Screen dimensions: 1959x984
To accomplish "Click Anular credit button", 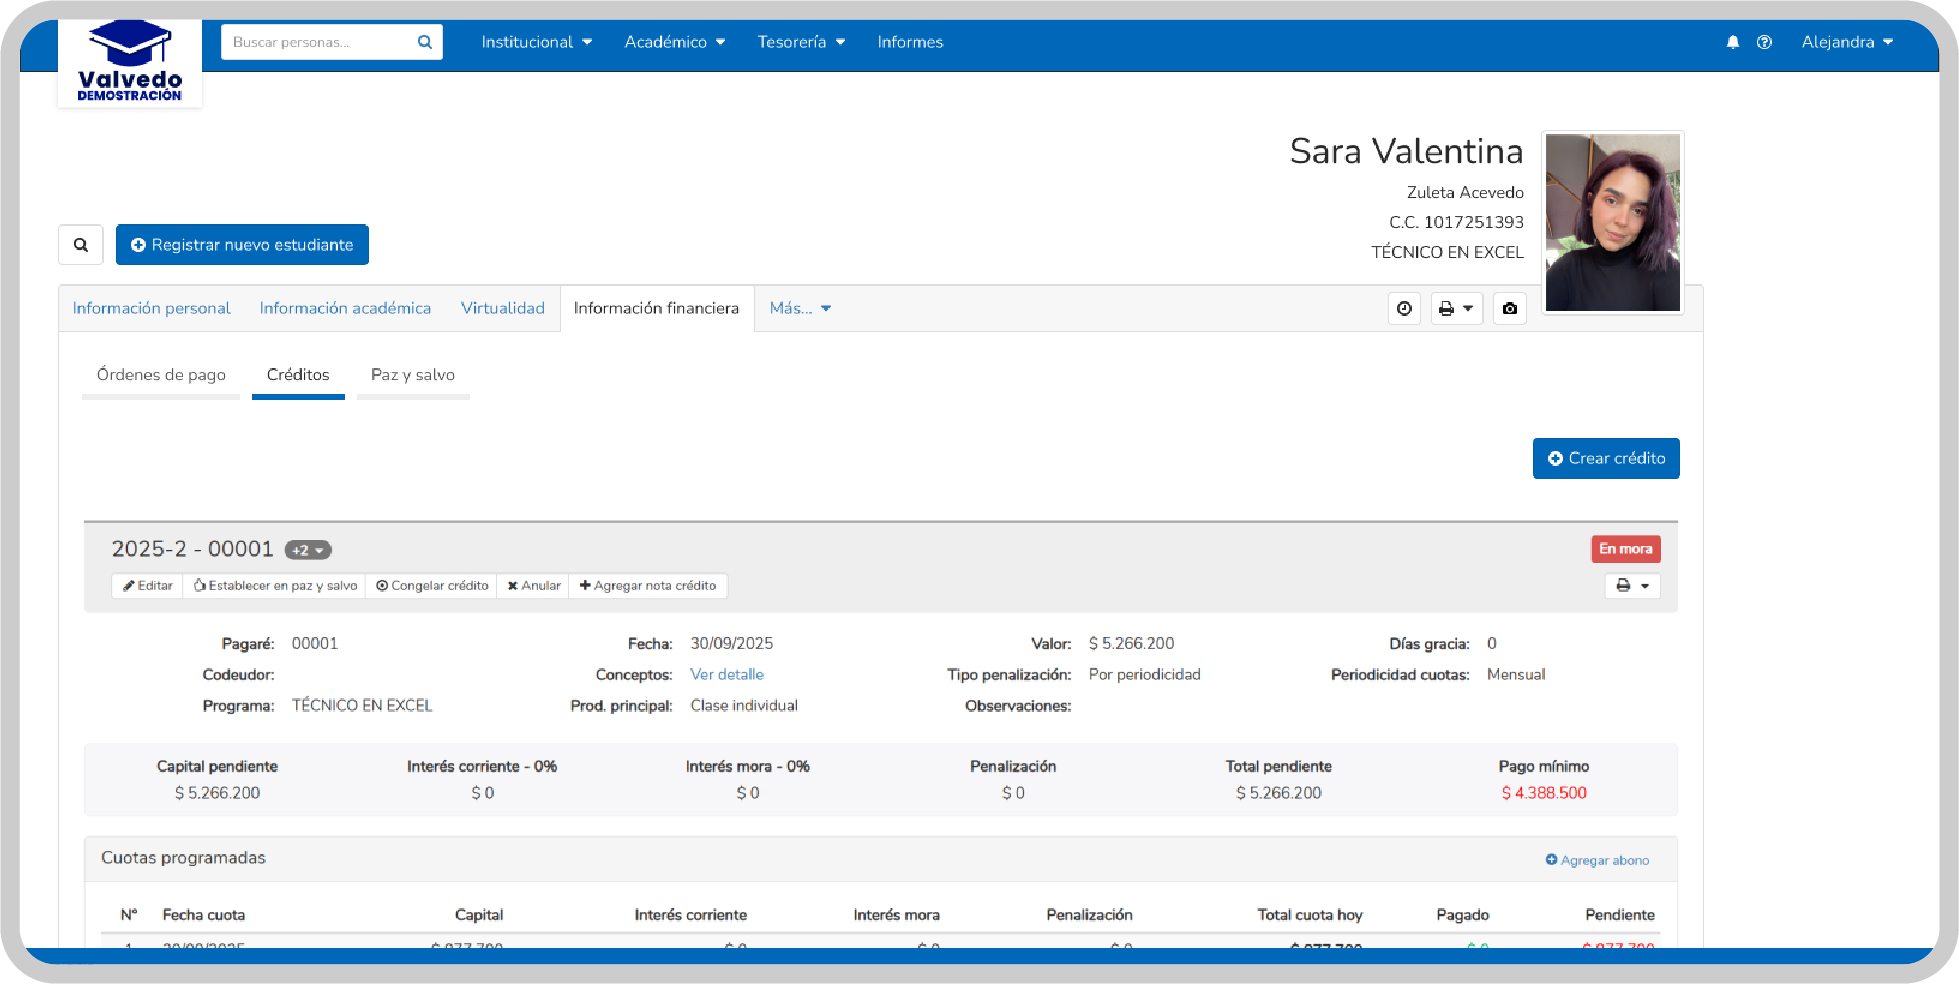I will 533,586.
